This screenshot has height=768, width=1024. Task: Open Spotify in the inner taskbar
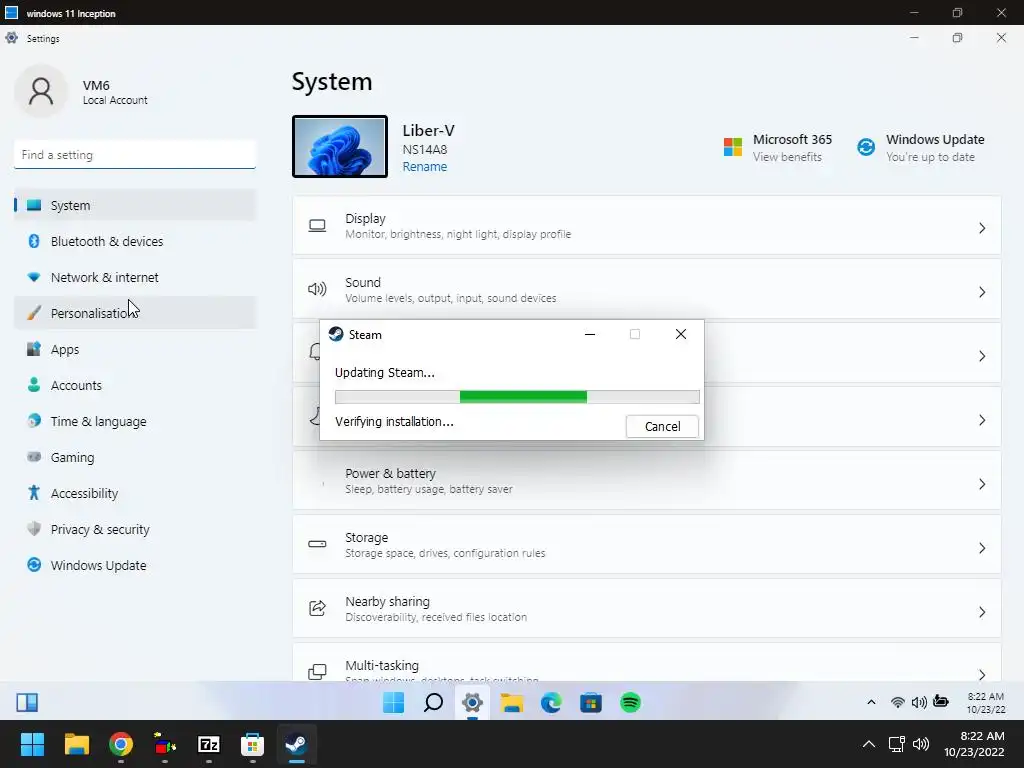click(x=630, y=703)
